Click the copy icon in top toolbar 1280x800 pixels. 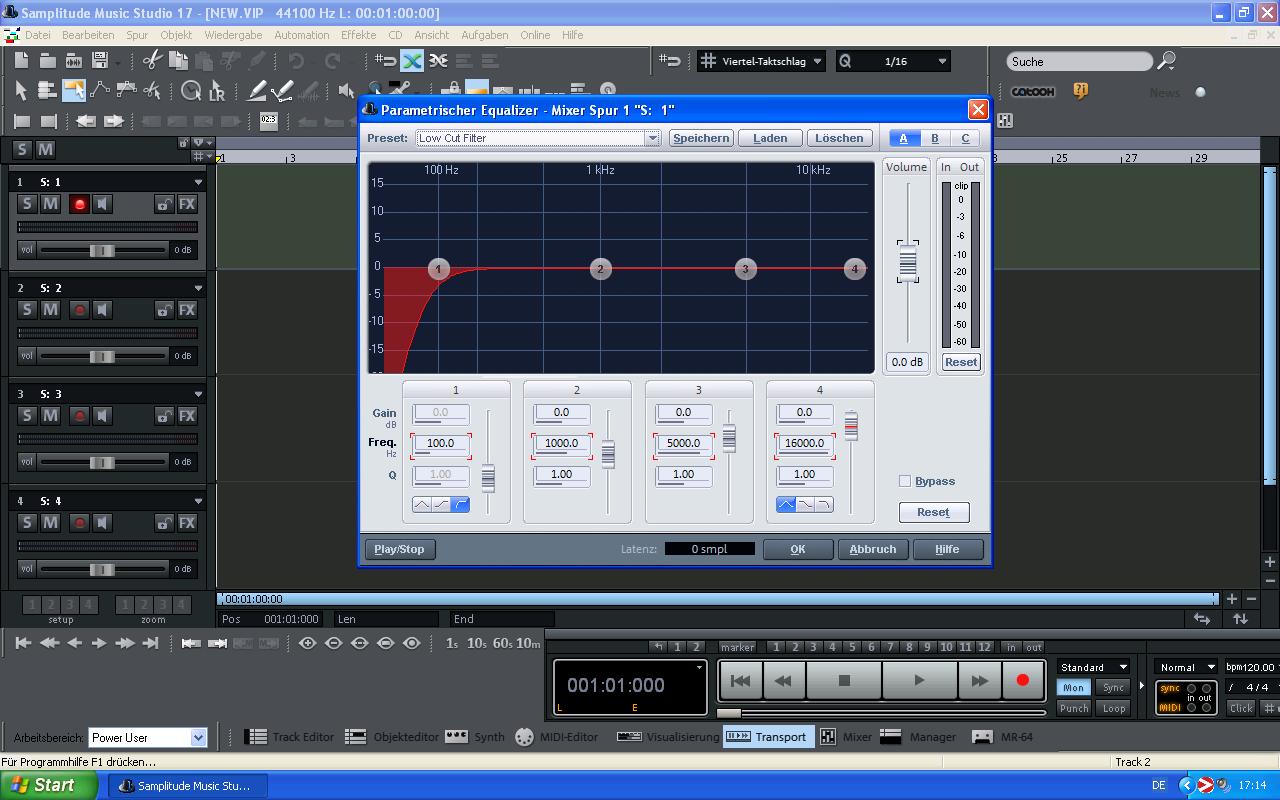[x=178, y=61]
